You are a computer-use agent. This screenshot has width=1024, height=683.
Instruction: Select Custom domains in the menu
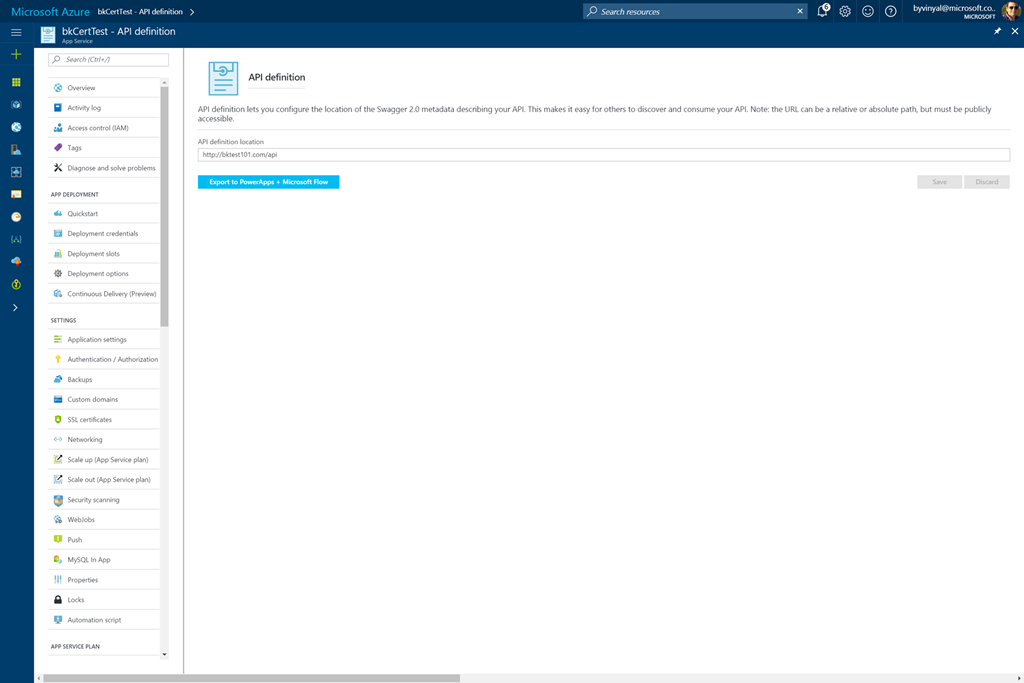tap(92, 399)
